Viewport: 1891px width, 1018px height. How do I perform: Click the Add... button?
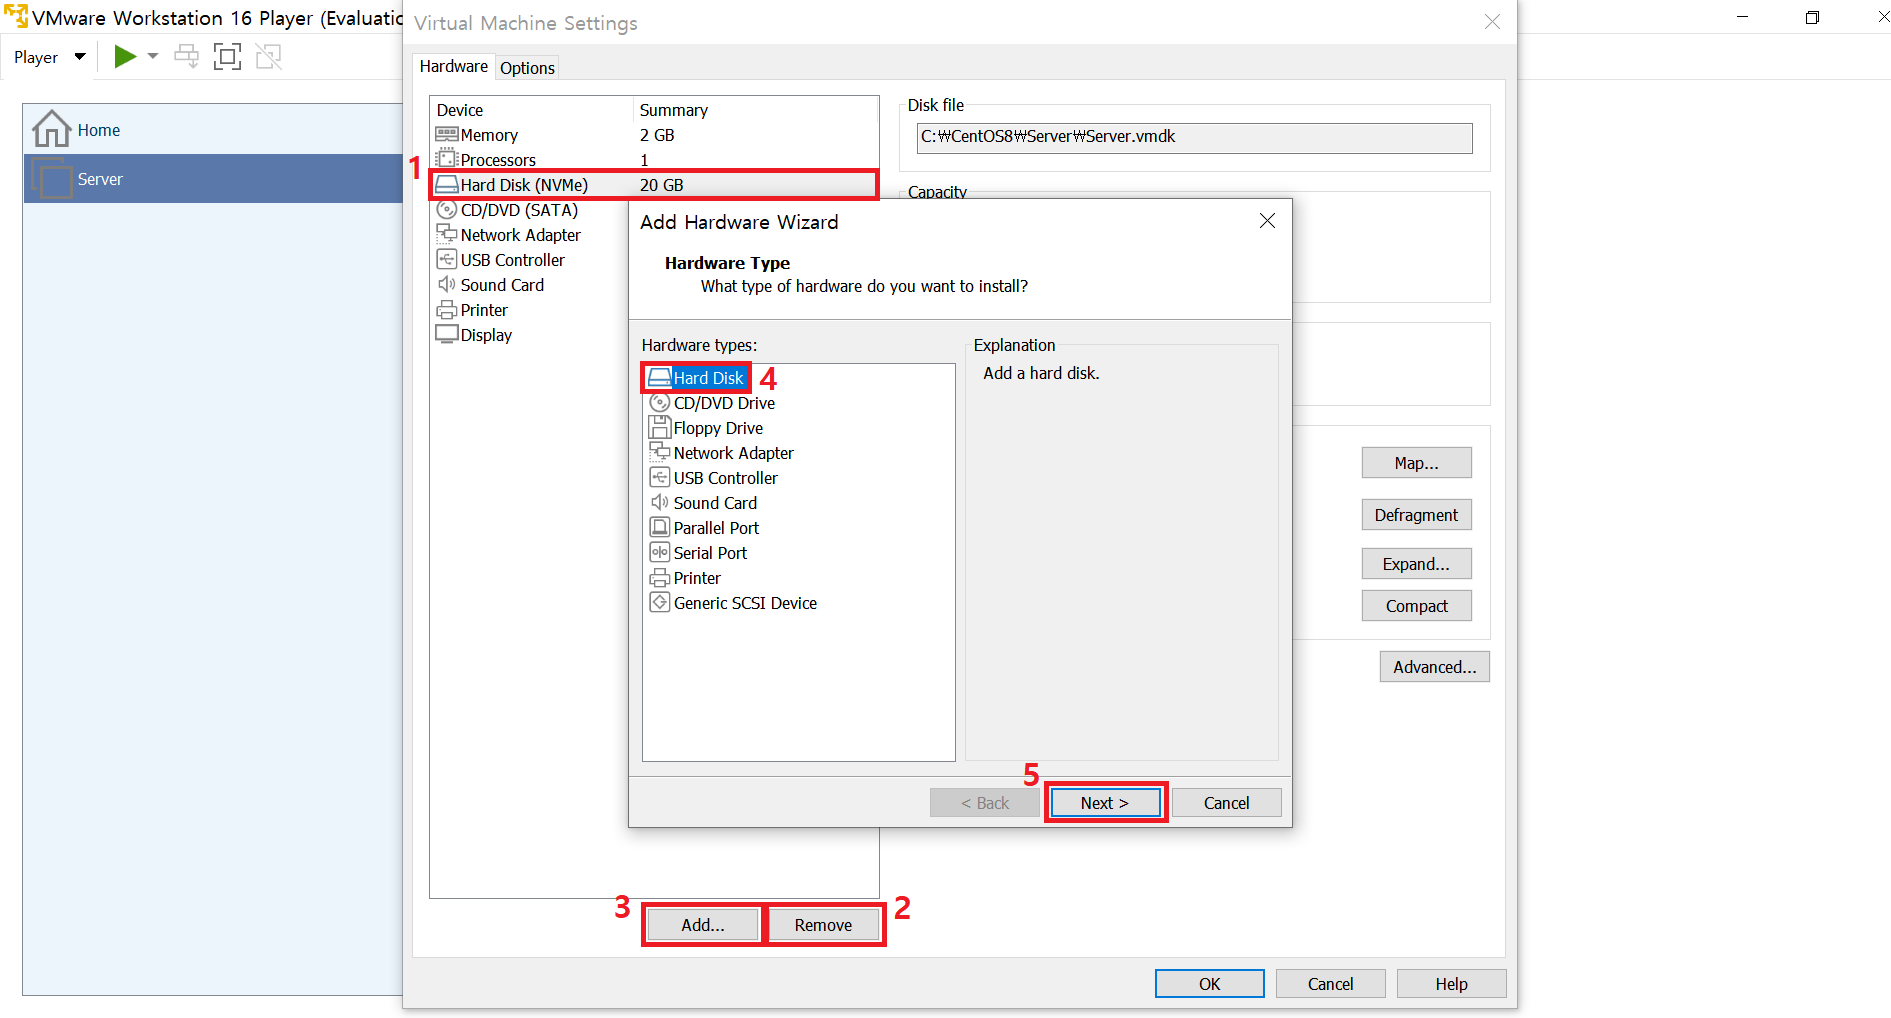[x=702, y=924]
